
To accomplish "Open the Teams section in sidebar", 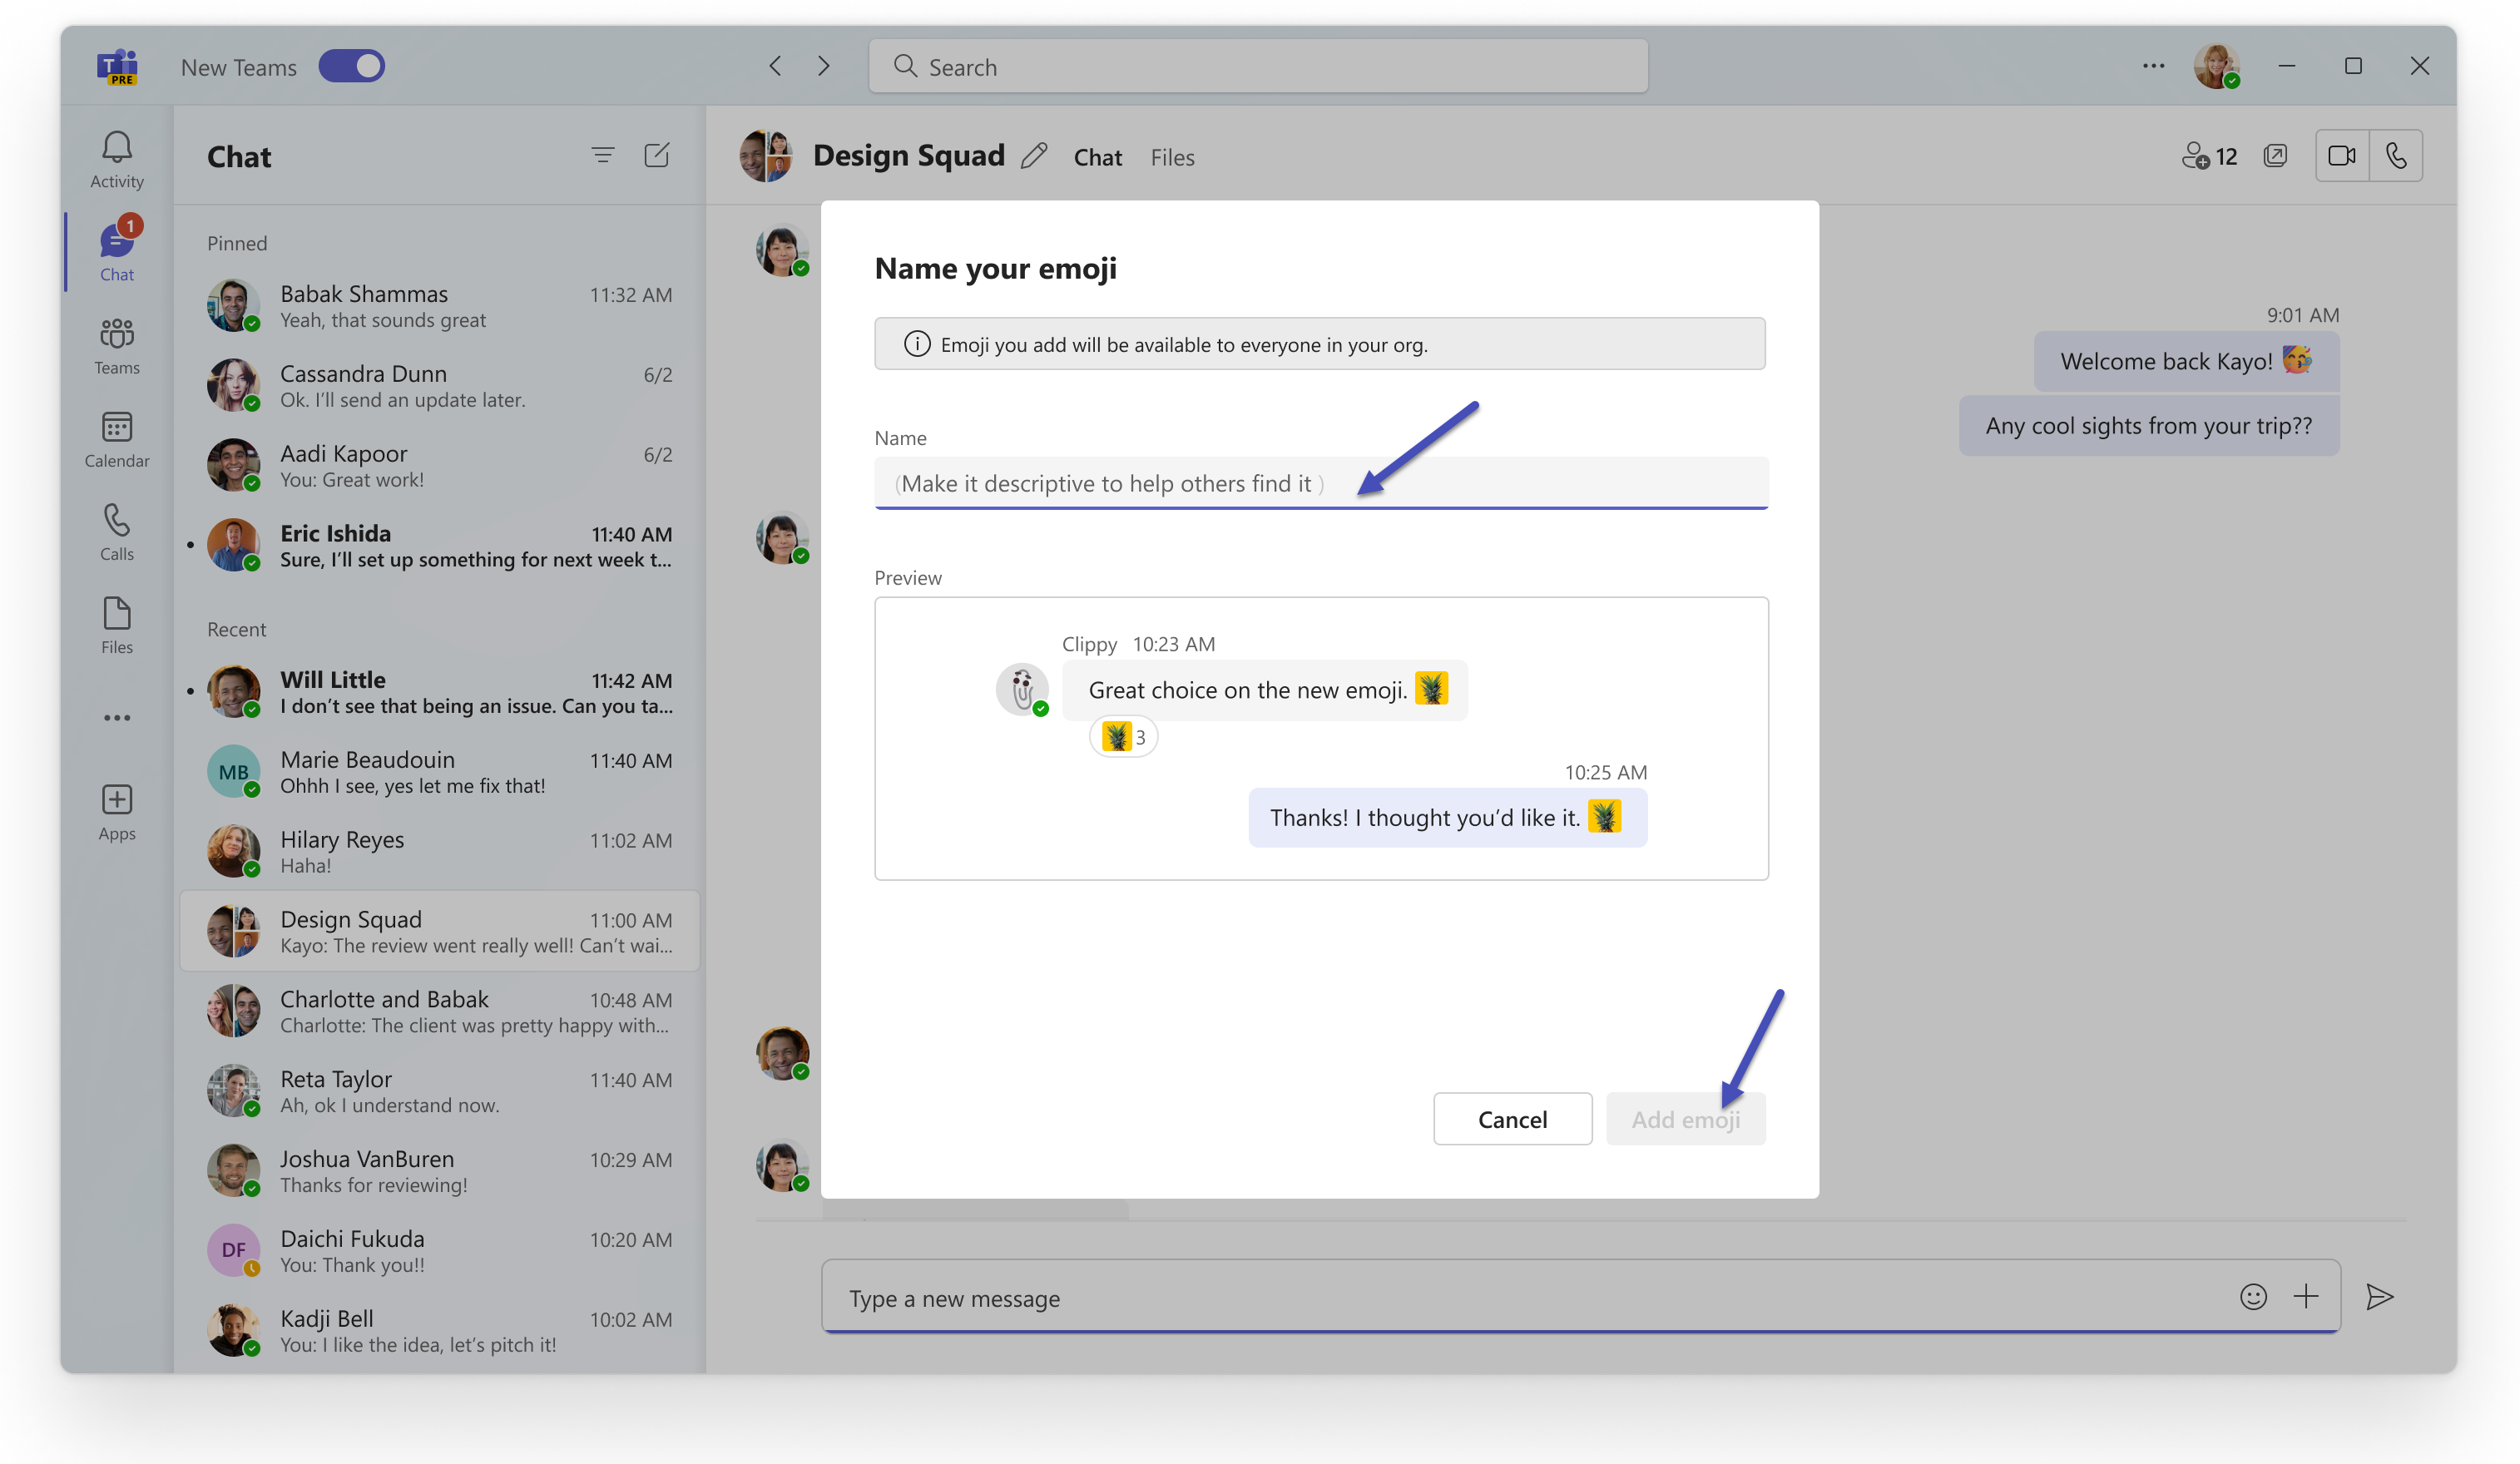I will click(116, 346).
